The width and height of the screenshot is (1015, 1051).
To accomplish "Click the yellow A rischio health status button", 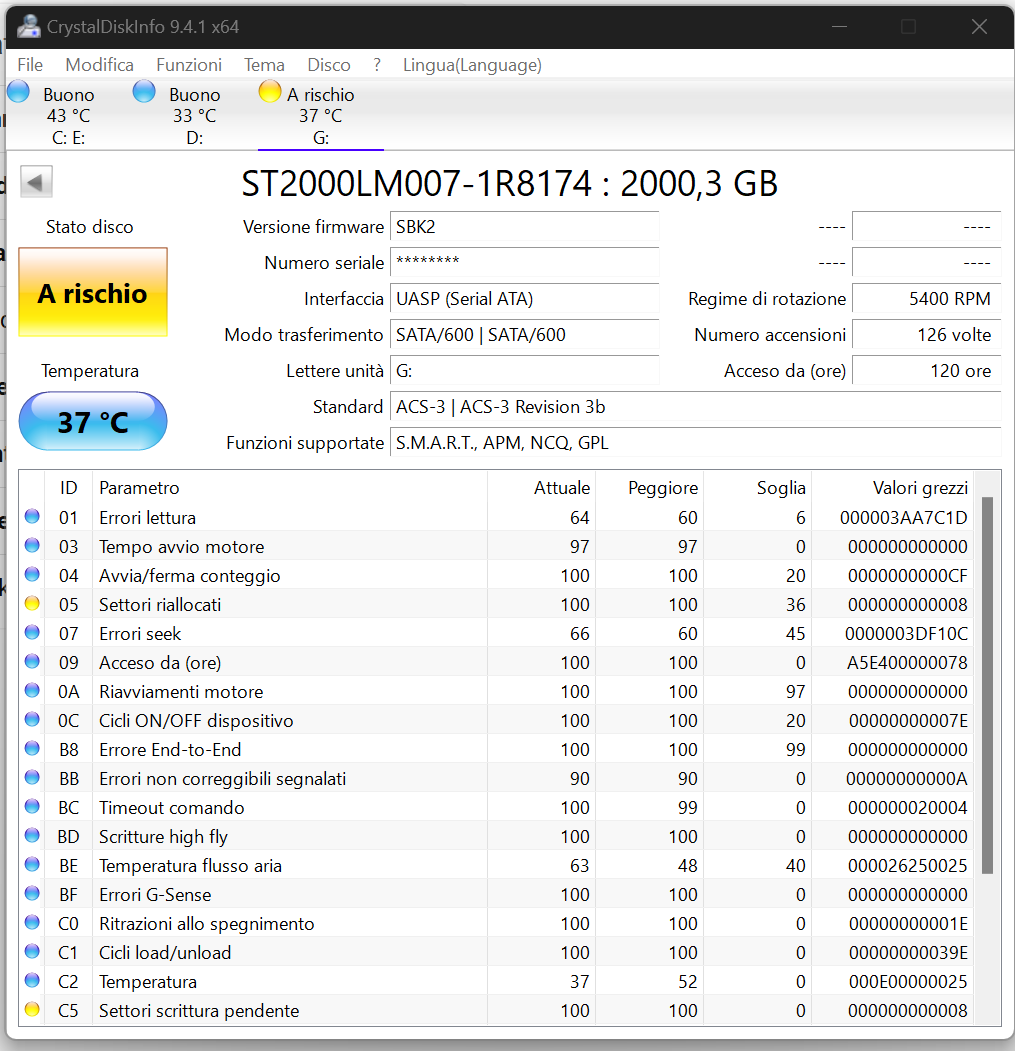I will pyautogui.click(x=93, y=292).
